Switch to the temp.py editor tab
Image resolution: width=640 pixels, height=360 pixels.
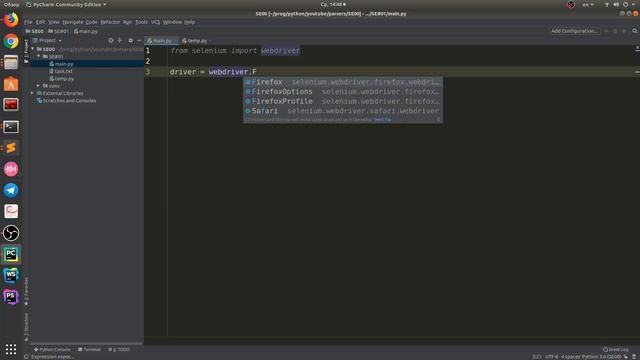coord(195,40)
